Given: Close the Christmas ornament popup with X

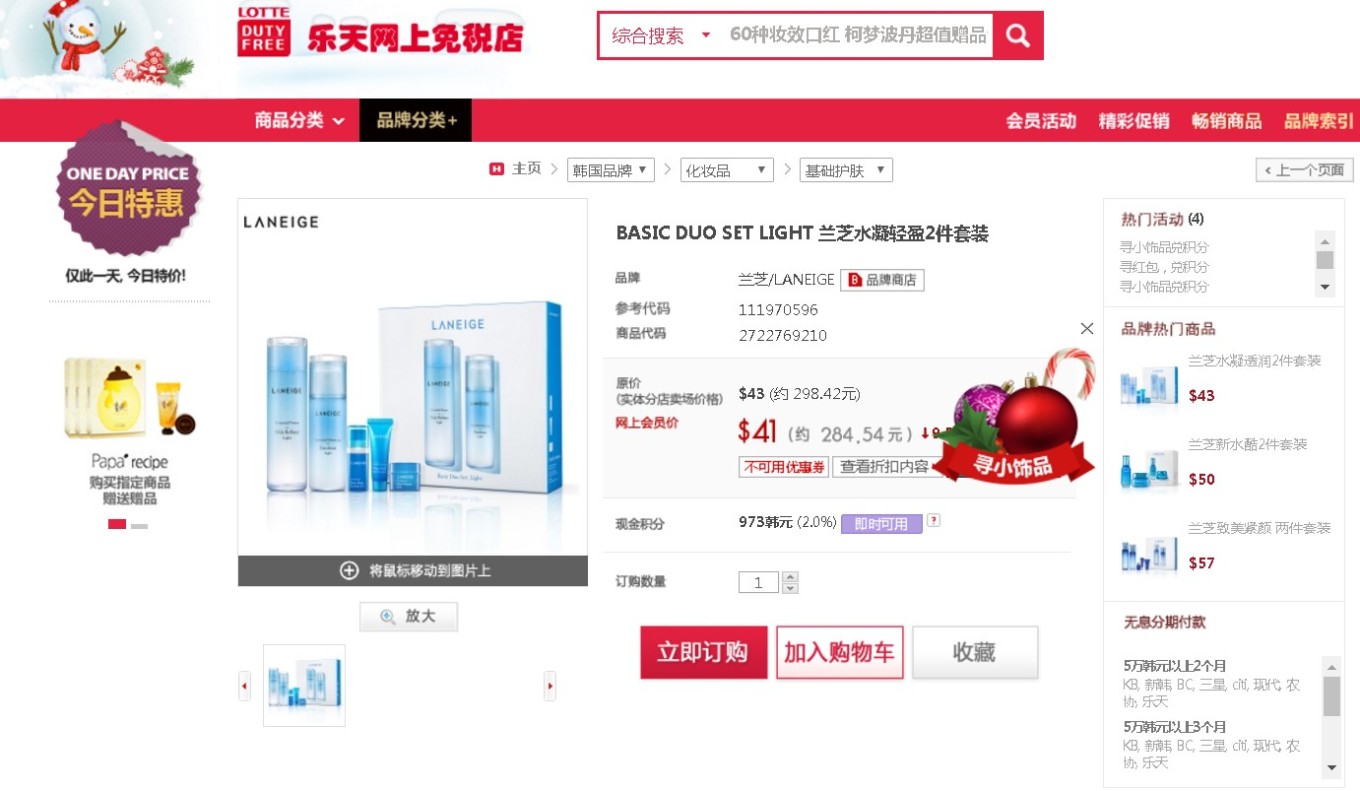Looking at the screenshot, I should tap(1087, 328).
